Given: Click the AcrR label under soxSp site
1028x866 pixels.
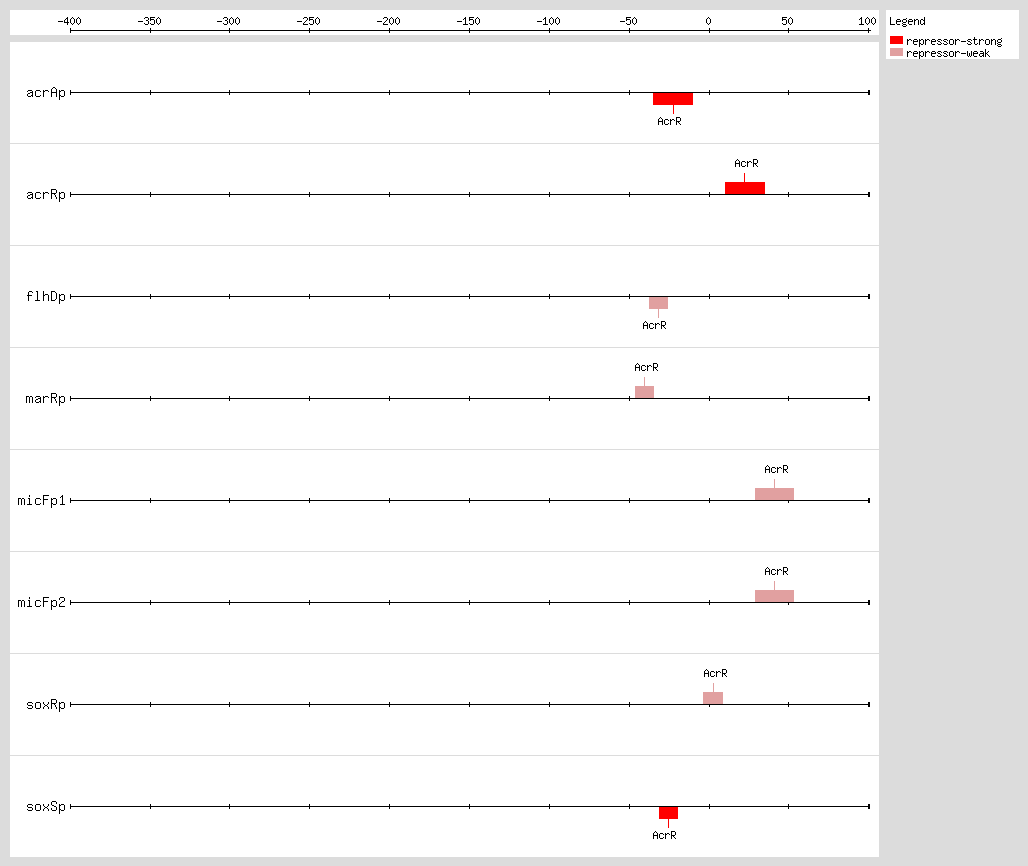Looking at the screenshot, I should 664,835.
